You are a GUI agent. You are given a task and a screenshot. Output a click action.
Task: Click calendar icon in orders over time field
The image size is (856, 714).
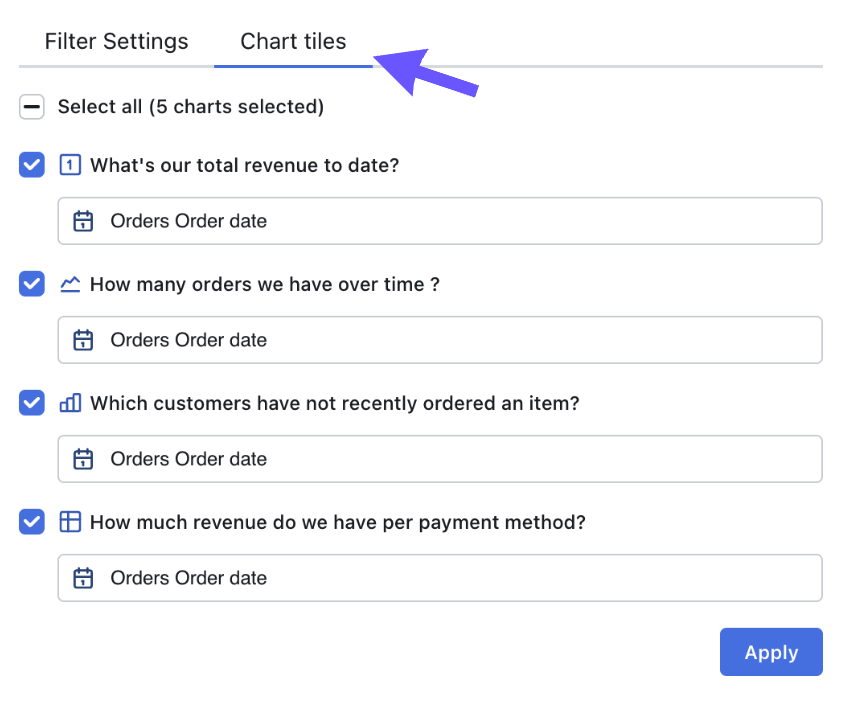83,340
